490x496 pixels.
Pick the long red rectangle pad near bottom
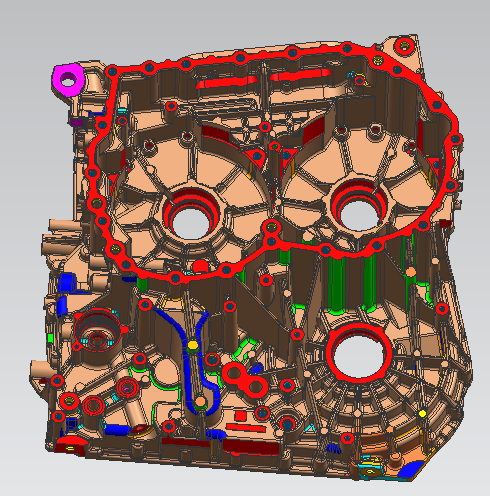point(246,428)
